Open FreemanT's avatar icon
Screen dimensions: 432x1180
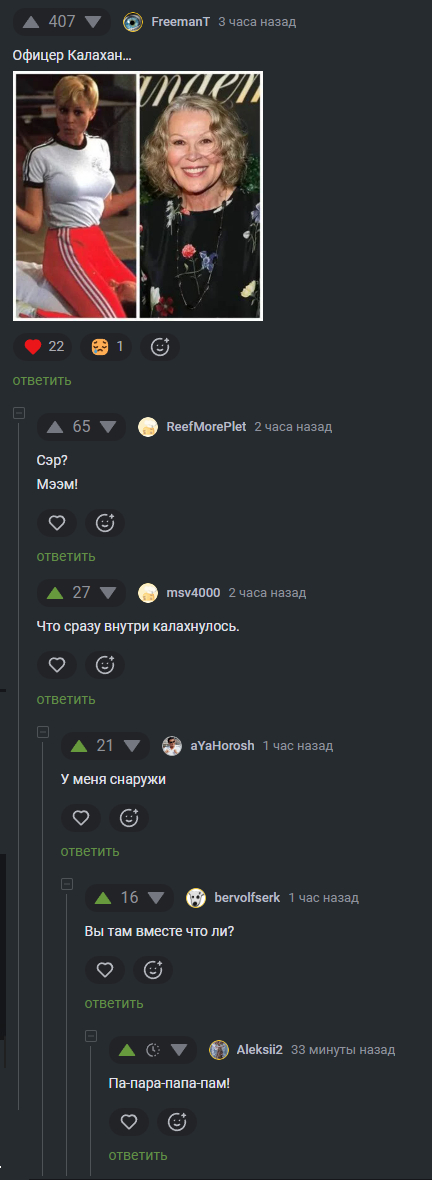133,22
